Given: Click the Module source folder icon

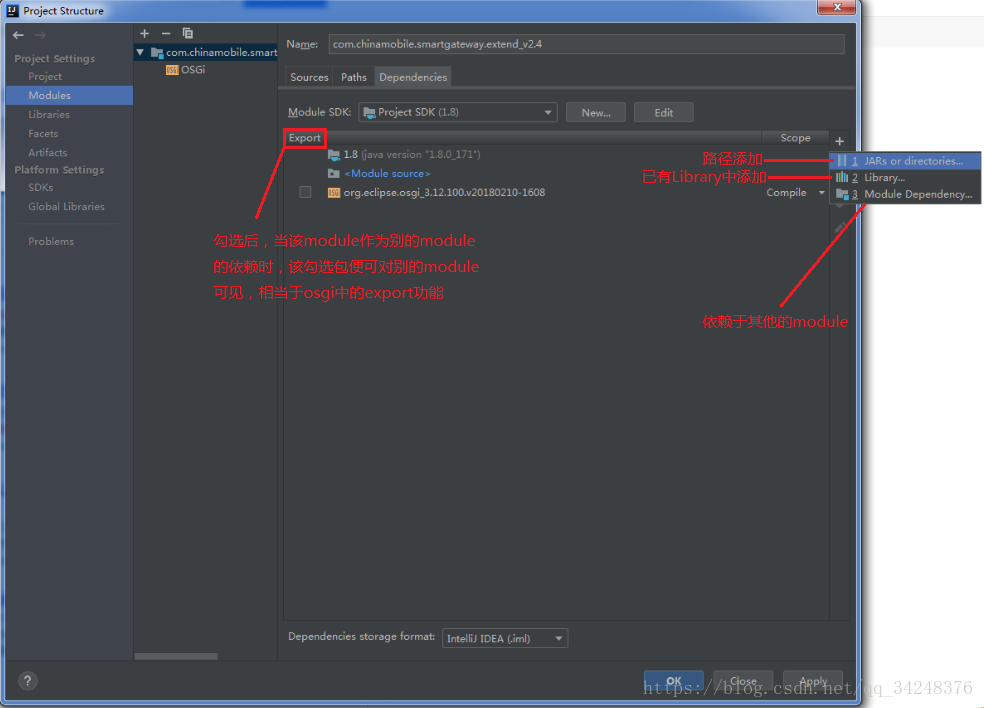Looking at the screenshot, I should click(x=334, y=173).
